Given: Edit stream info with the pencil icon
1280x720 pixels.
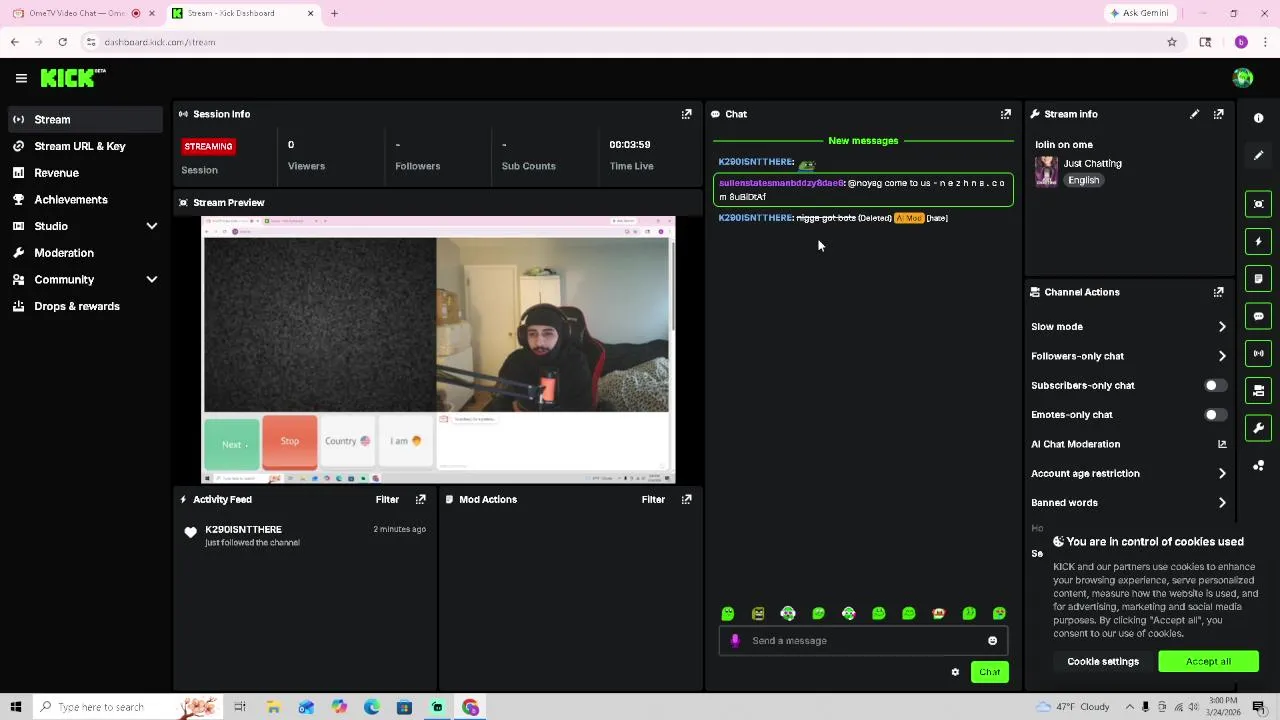Looking at the screenshot, I should click(1194, 114).
